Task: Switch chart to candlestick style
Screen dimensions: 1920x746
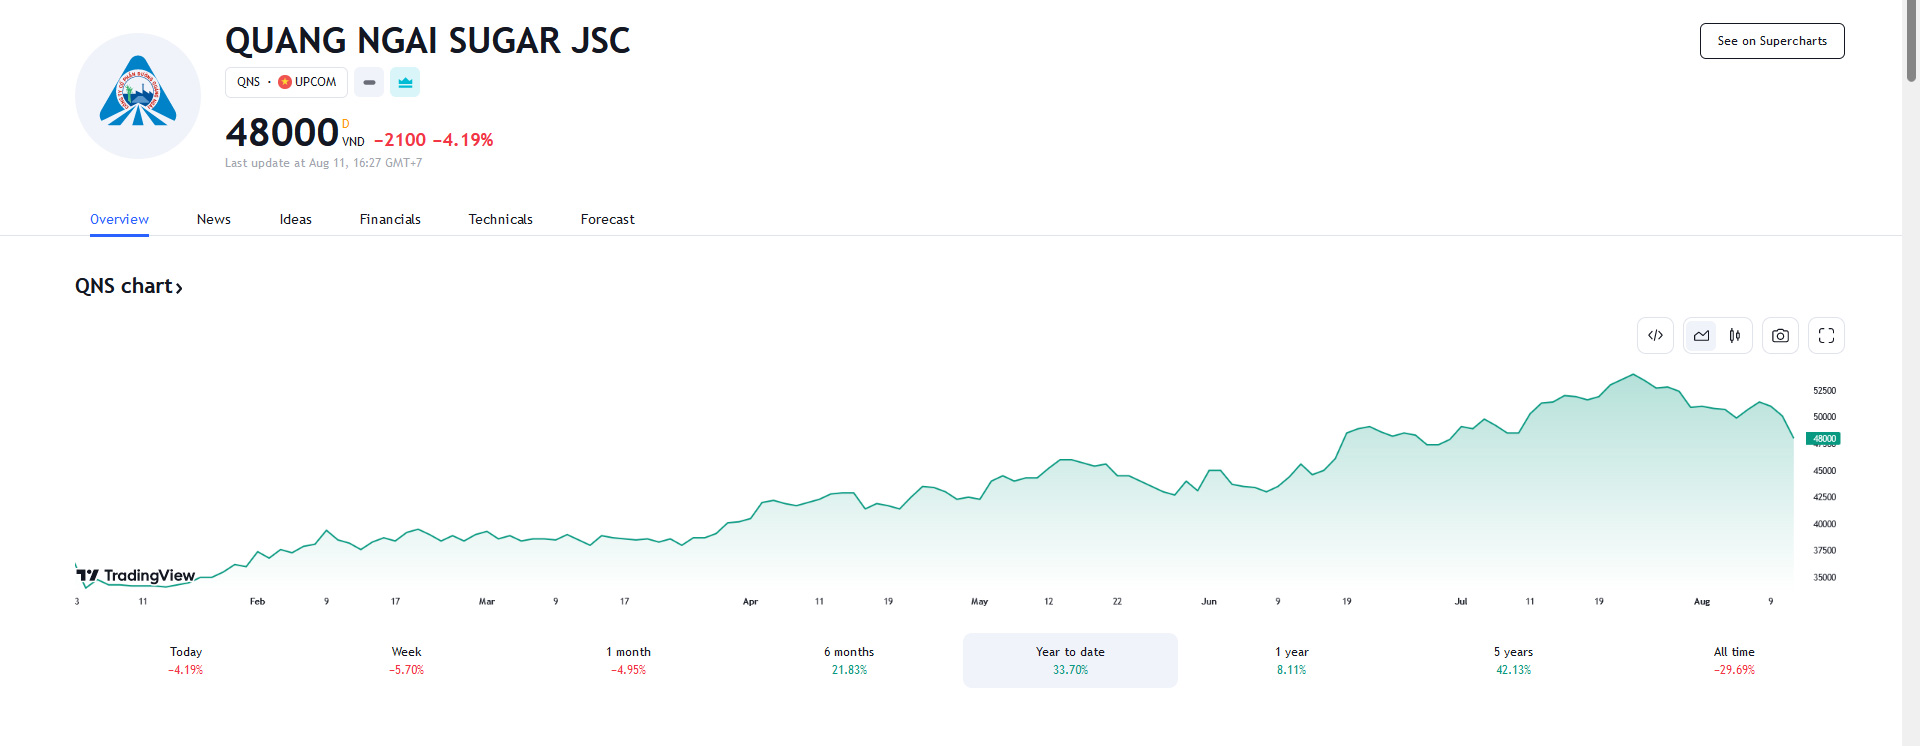Action: 1735,336
